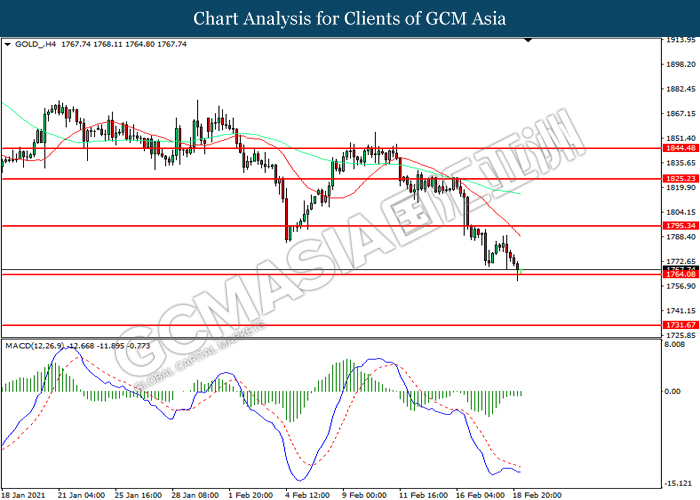This screenshot has height=500, width=700.
Task: Click the 0.00 MACD axis value
Action: coord(673,392)
